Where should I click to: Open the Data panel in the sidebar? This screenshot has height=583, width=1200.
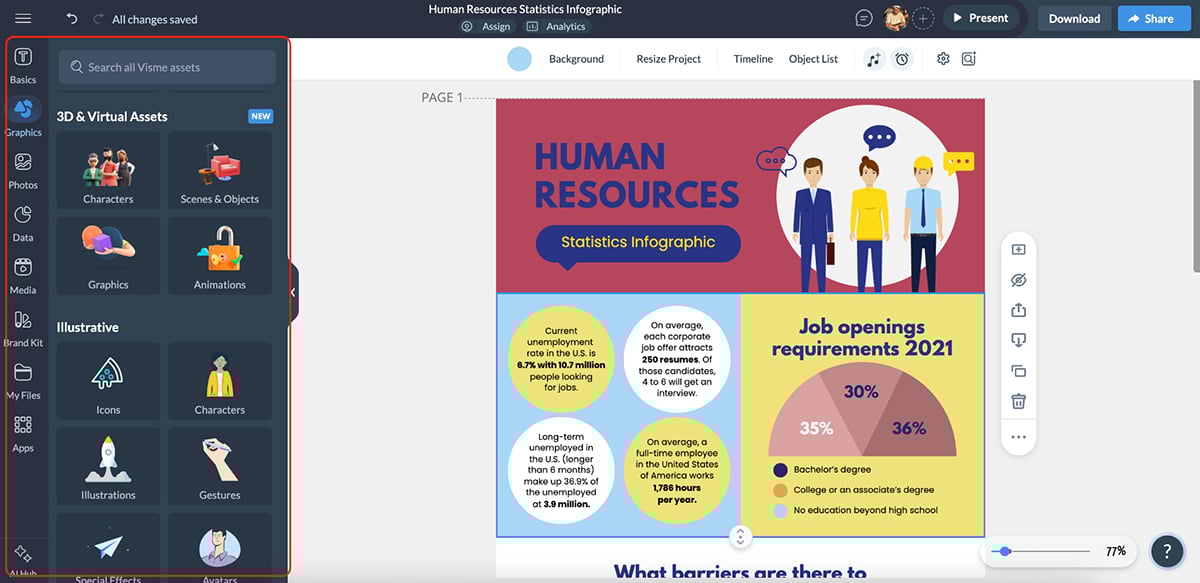23,222
